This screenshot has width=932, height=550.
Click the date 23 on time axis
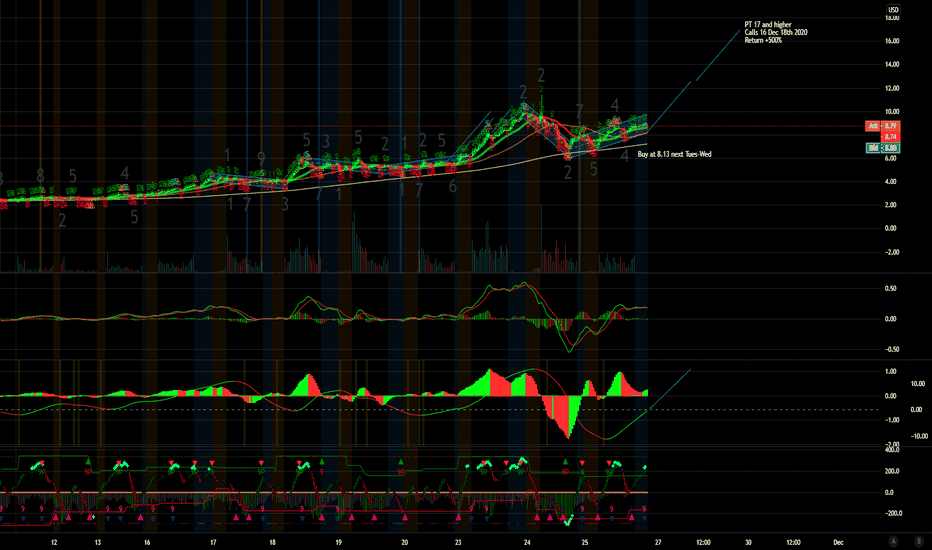click(x=458, y=542)
